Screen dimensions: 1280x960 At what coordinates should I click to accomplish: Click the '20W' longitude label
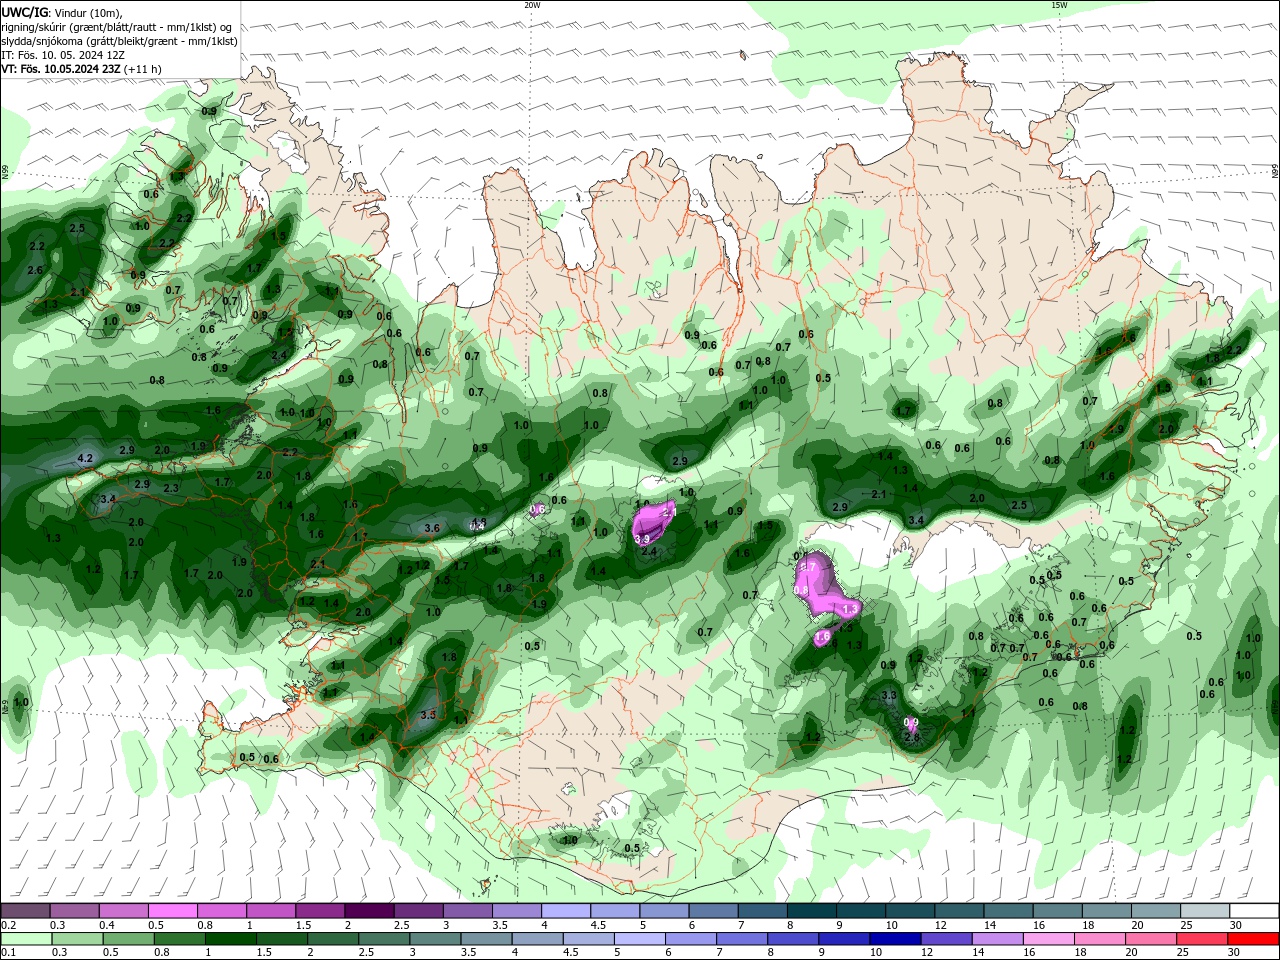[532, 5]
